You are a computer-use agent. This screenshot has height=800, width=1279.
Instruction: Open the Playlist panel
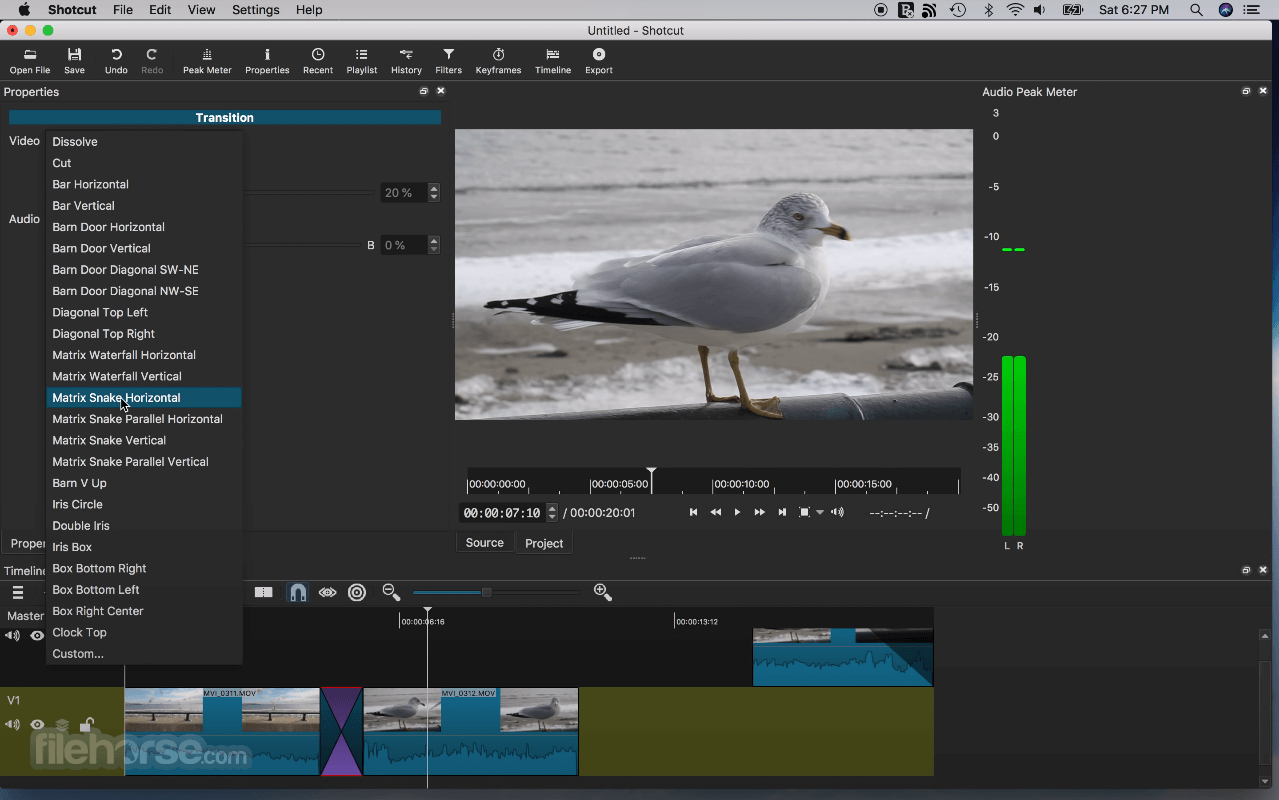point(362,61)
